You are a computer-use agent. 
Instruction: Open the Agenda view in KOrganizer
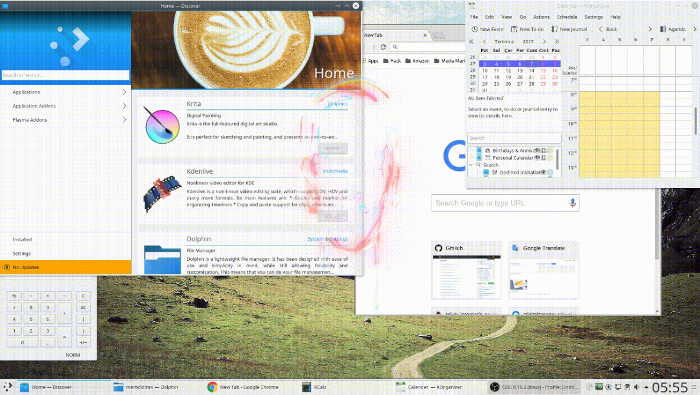(672, 29)
